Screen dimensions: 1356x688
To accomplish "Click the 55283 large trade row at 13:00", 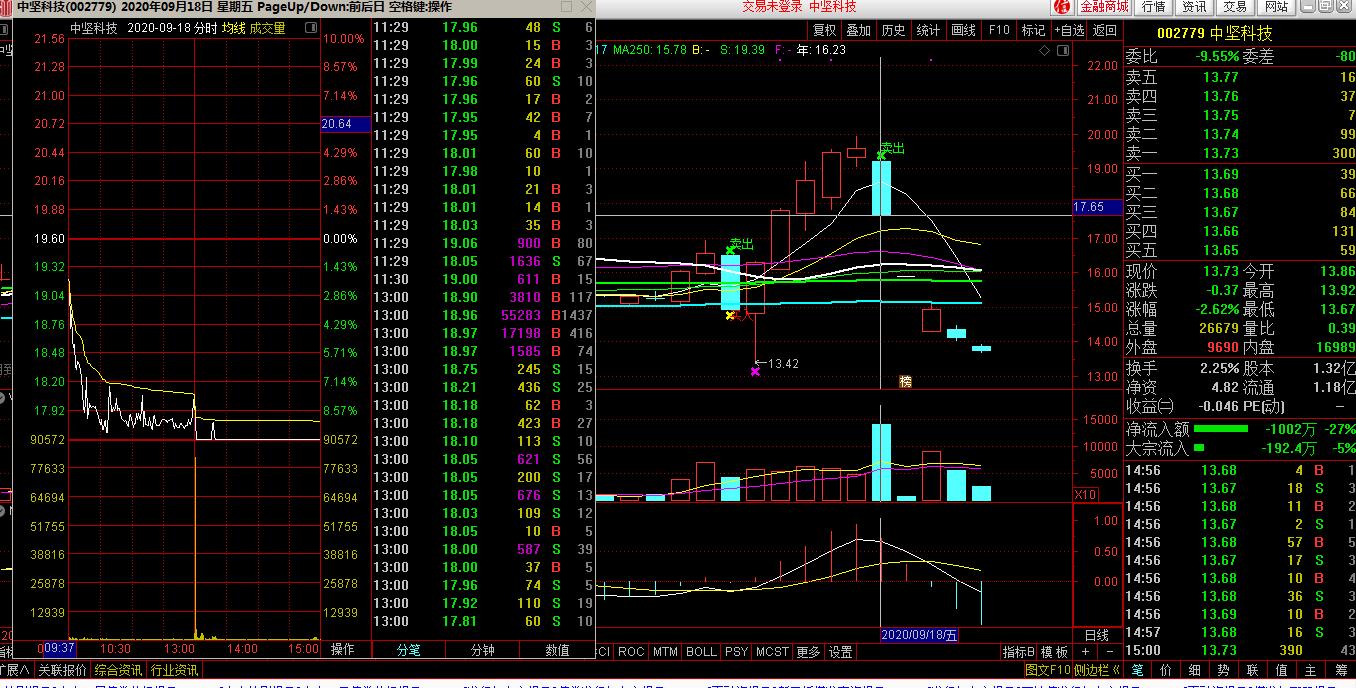I will pos(483,315).
